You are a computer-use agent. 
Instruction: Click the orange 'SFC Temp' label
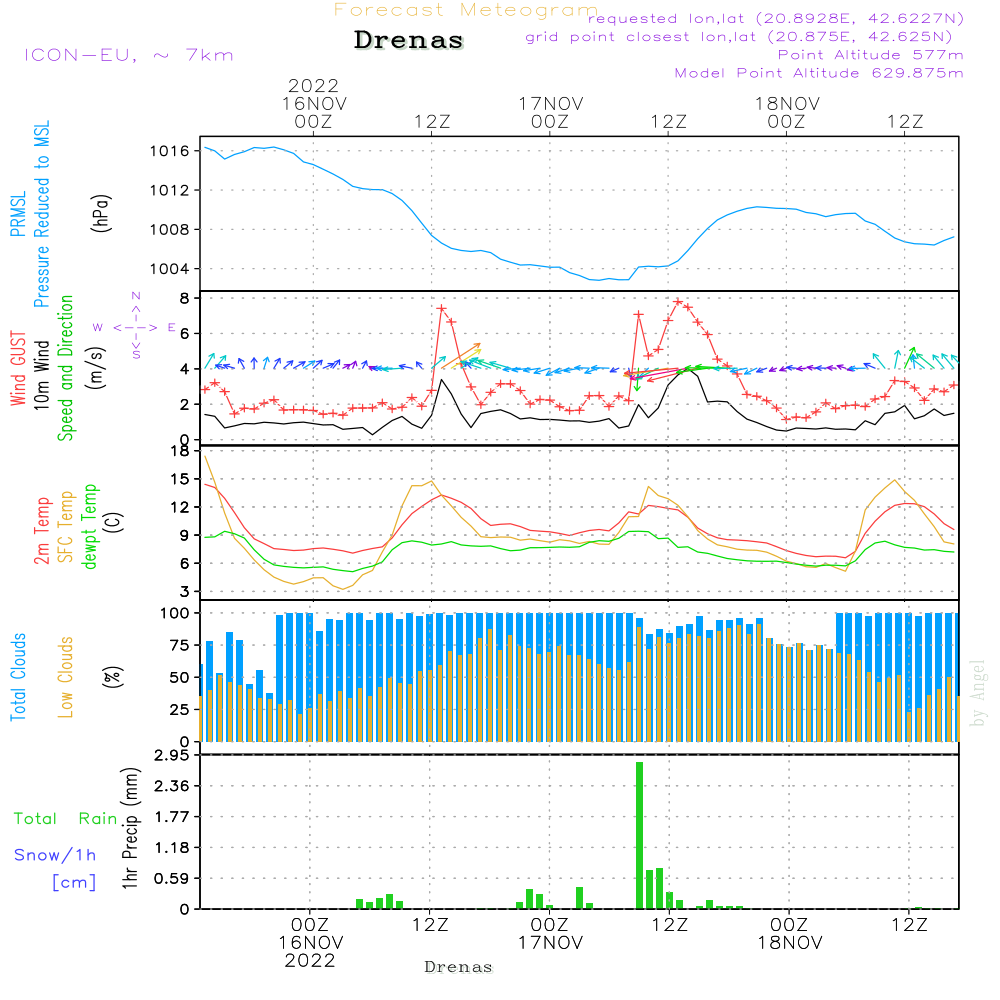click(x=66, y=527)
